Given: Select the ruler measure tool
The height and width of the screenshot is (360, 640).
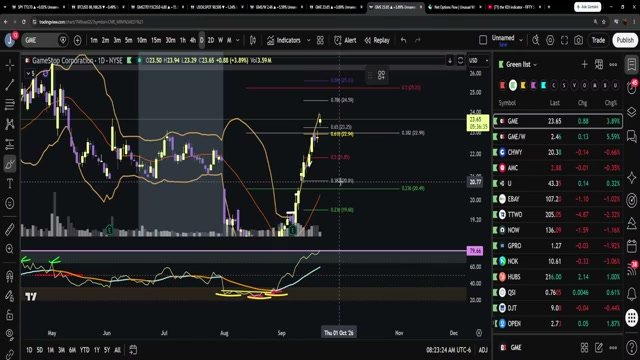Looking at the screenshot, I should tap(10, 229).
